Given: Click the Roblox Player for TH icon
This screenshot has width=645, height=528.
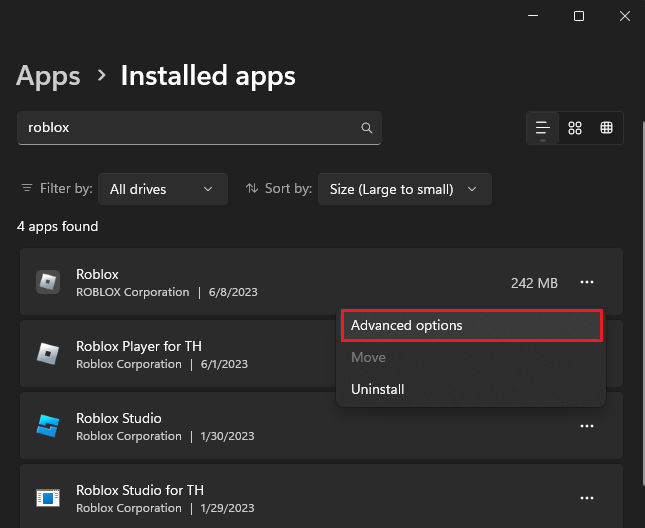Looking at the screenshot, I should [48, 354].
